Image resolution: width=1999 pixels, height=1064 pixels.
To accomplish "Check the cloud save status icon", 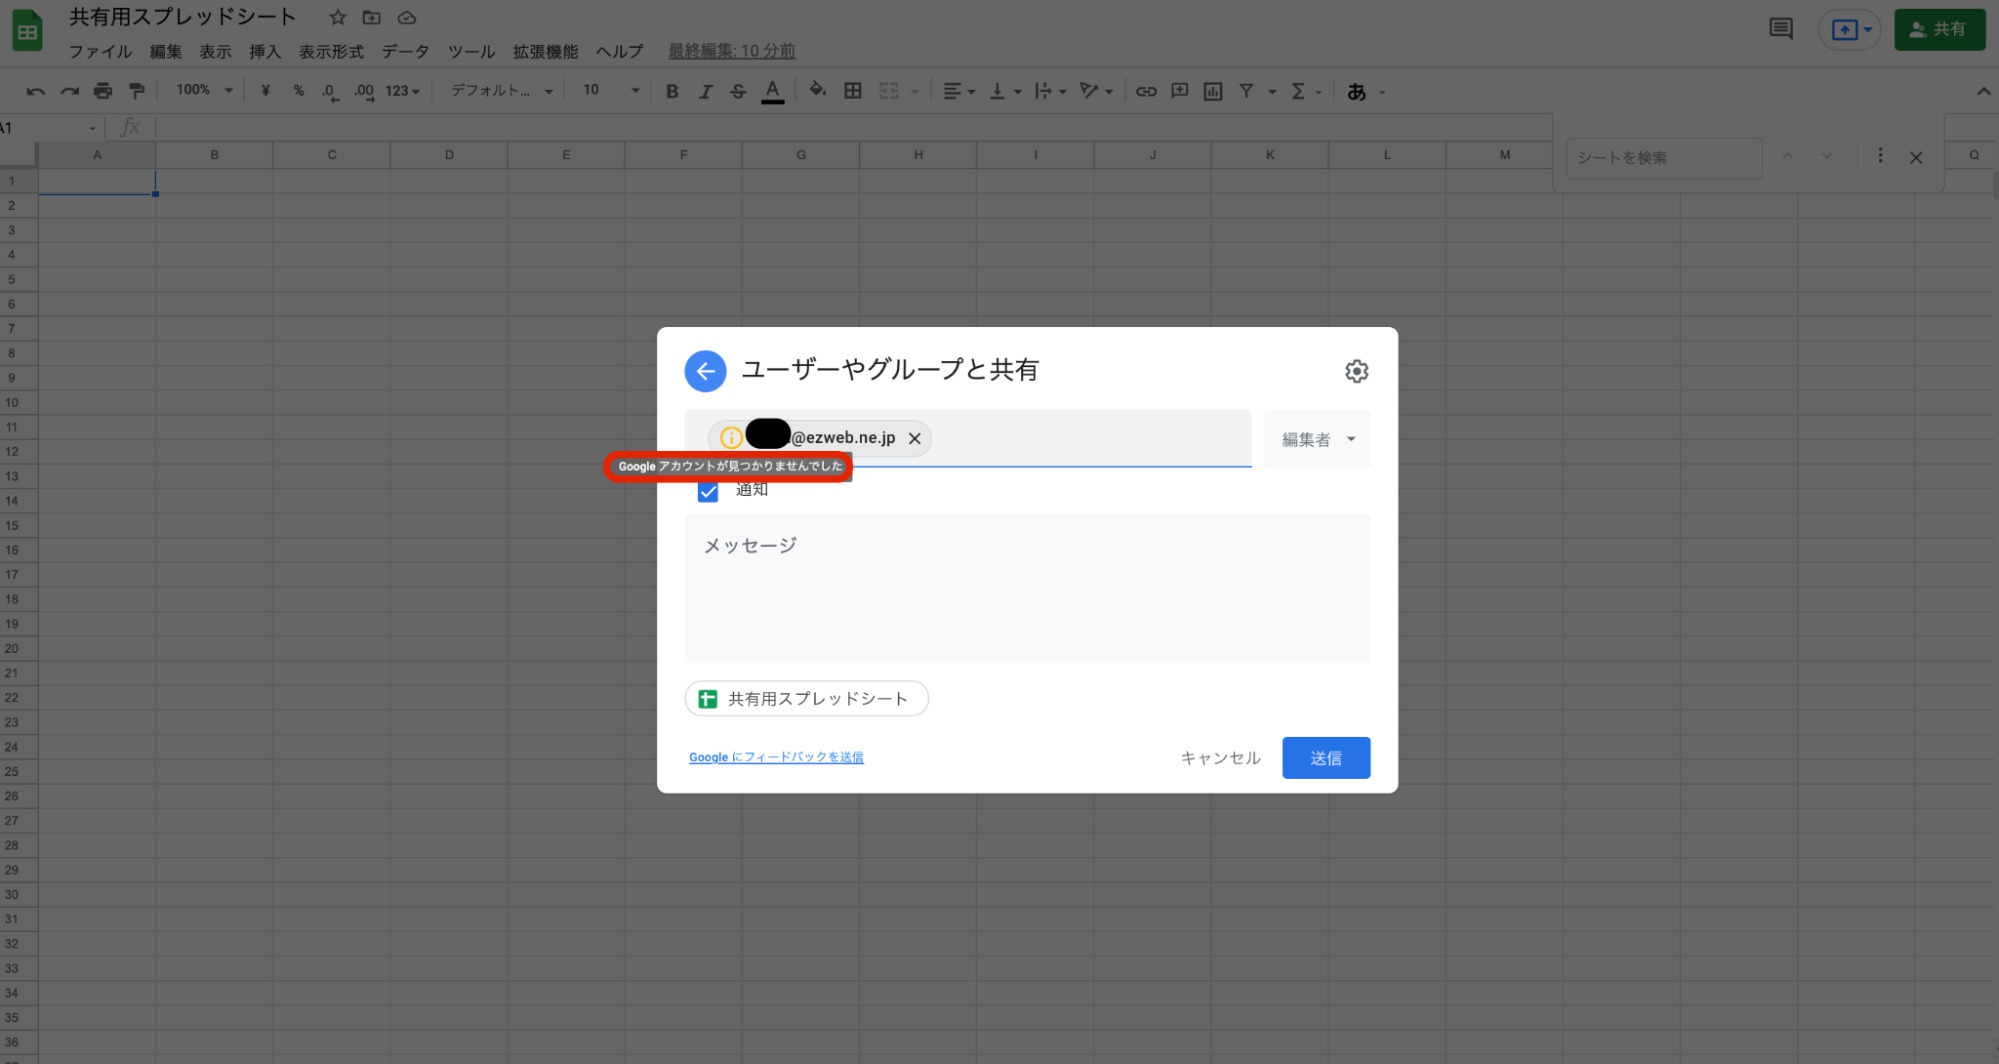I will pos(406,18).
